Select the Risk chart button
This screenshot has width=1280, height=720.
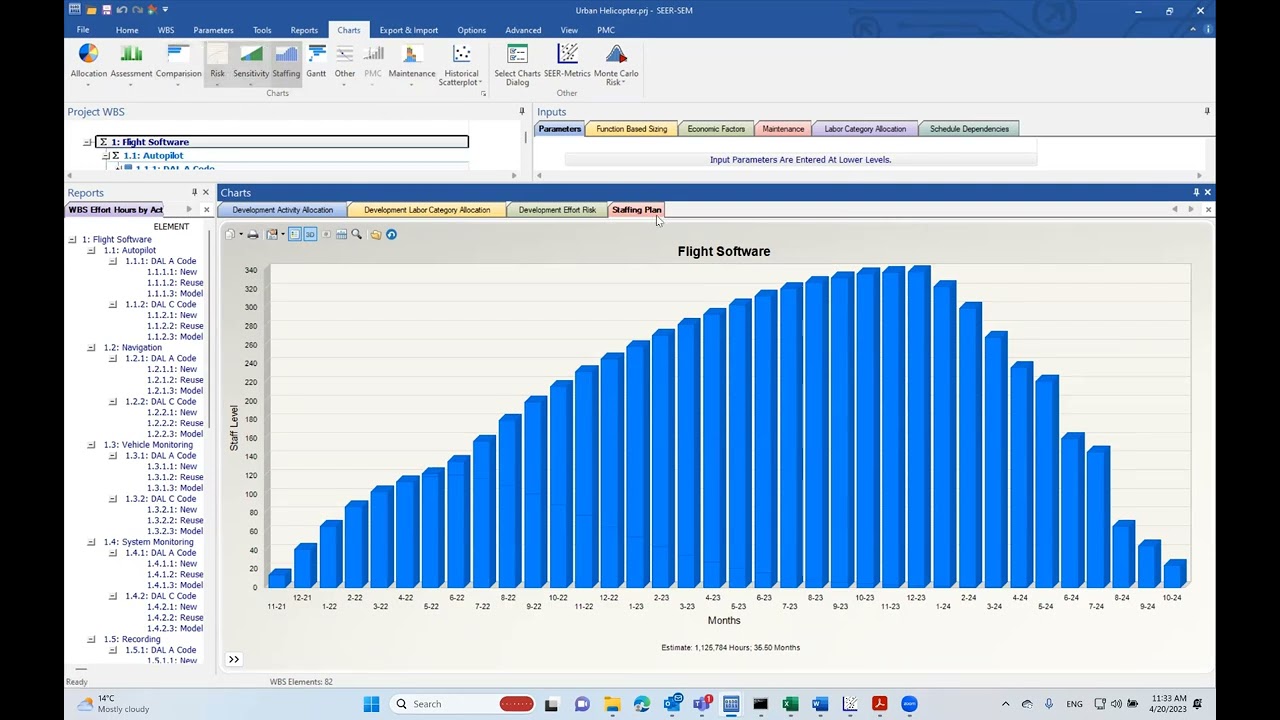tap(217, 62)
